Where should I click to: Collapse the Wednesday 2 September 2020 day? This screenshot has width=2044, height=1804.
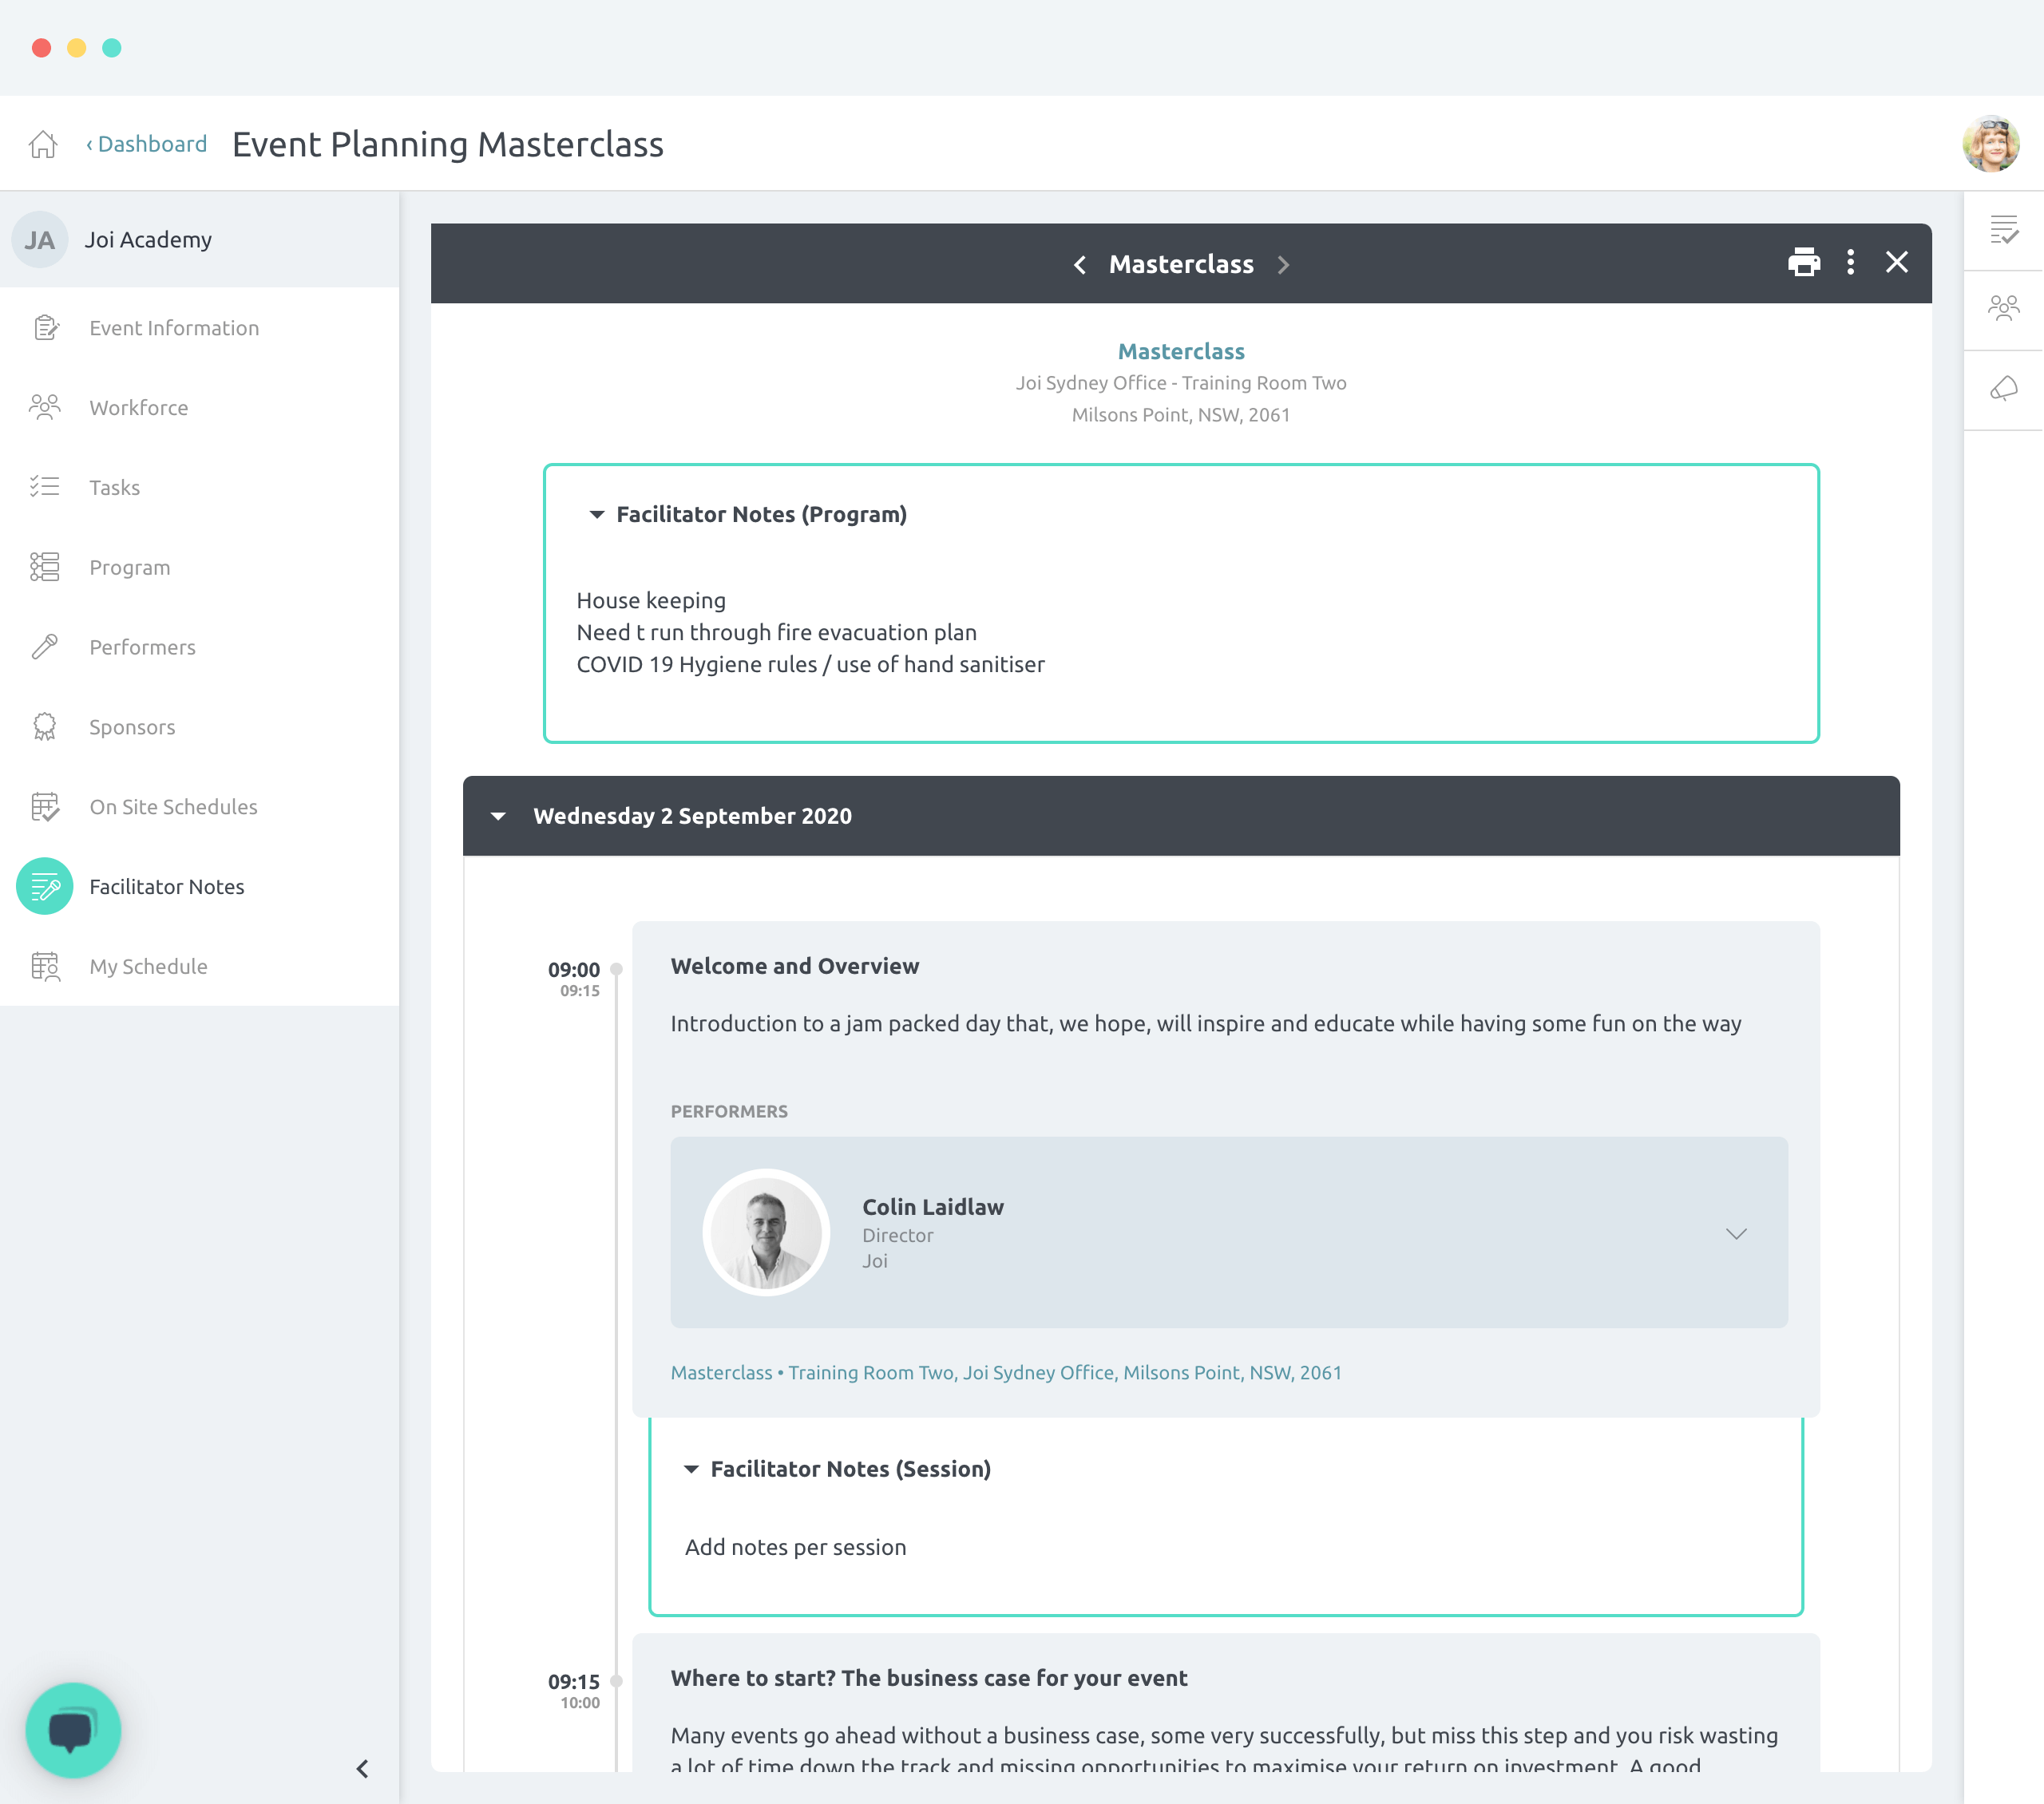click(x=498, y=816)
